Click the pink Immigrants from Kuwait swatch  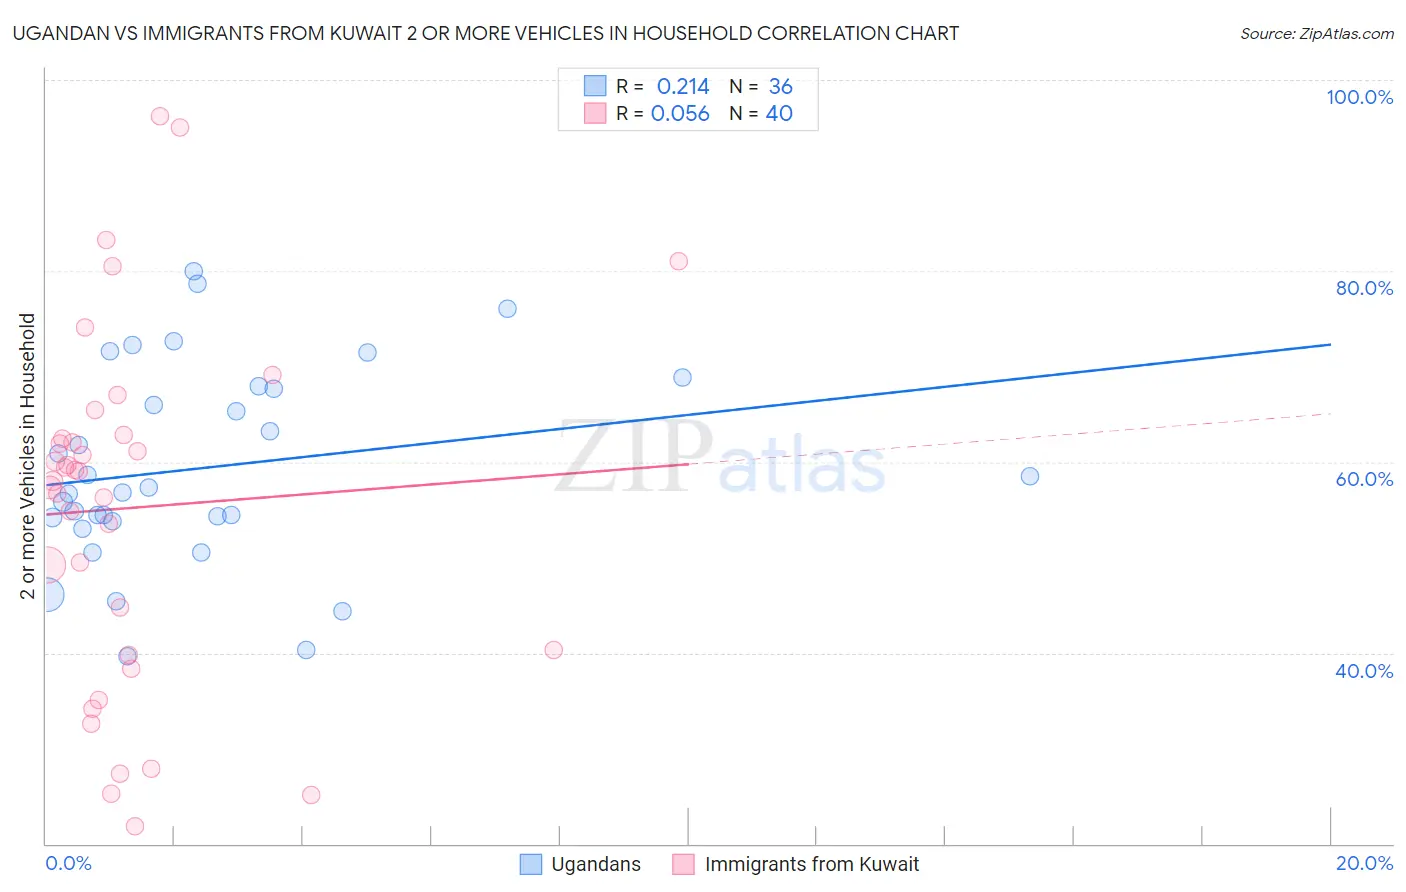[683, 864]
